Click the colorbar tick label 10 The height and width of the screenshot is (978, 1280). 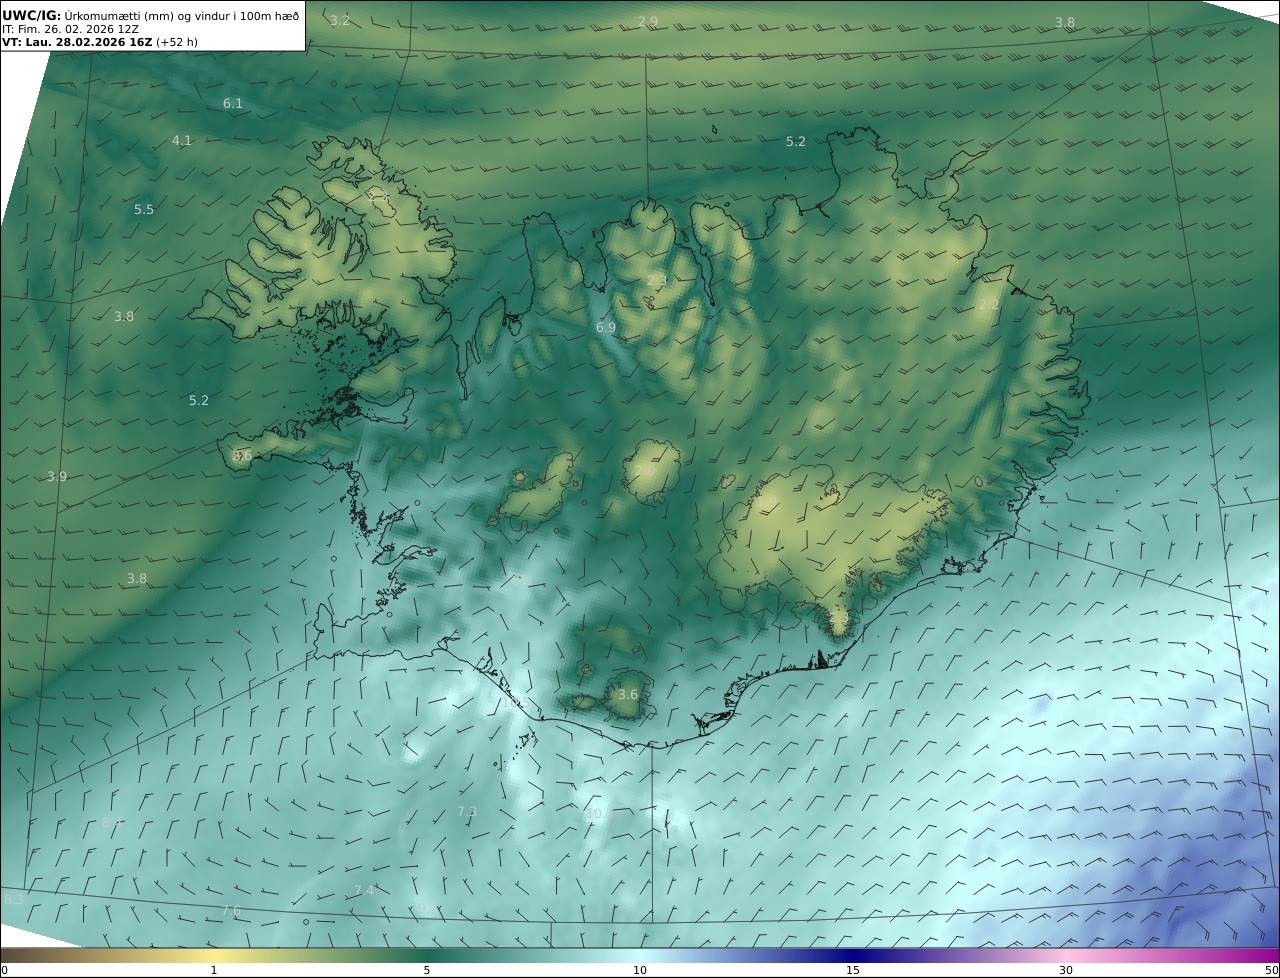click(x=640, y=970)
